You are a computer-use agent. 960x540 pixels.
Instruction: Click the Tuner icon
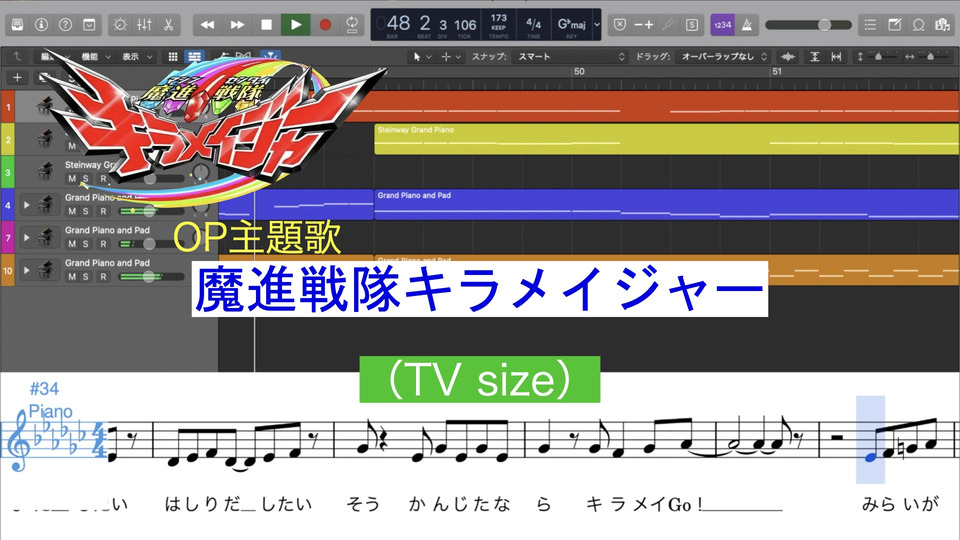coord(669,24)
